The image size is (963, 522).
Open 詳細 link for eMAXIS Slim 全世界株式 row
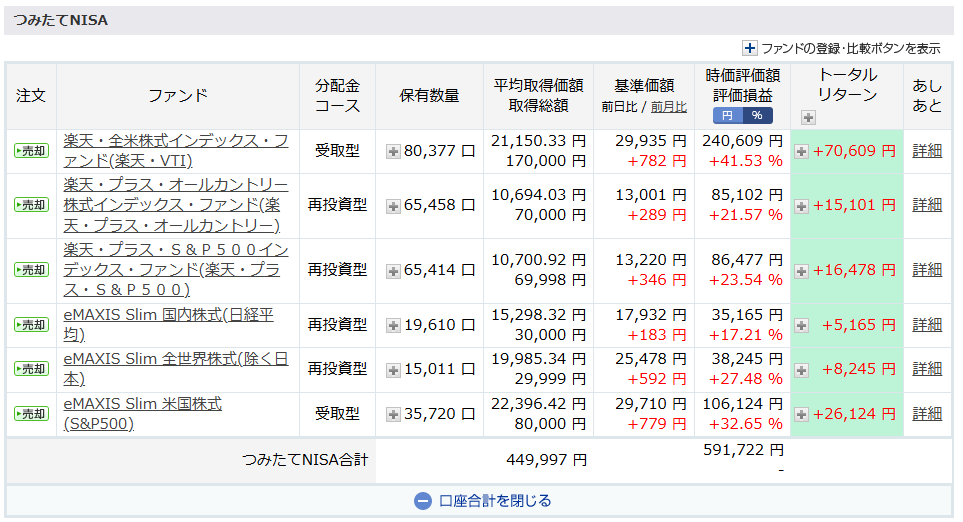927,368
